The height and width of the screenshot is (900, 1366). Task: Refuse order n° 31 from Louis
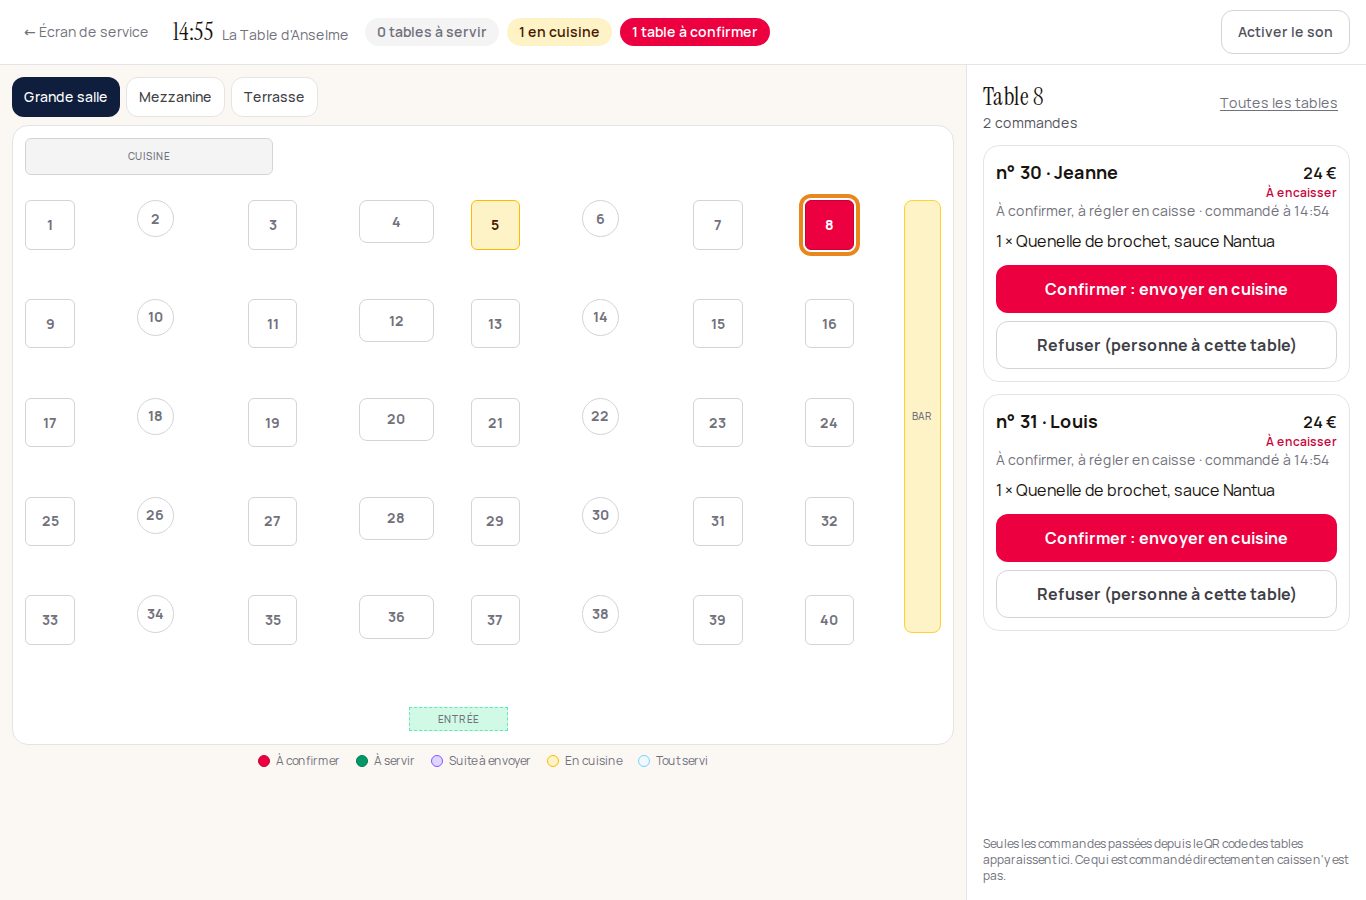[1166, 594]
